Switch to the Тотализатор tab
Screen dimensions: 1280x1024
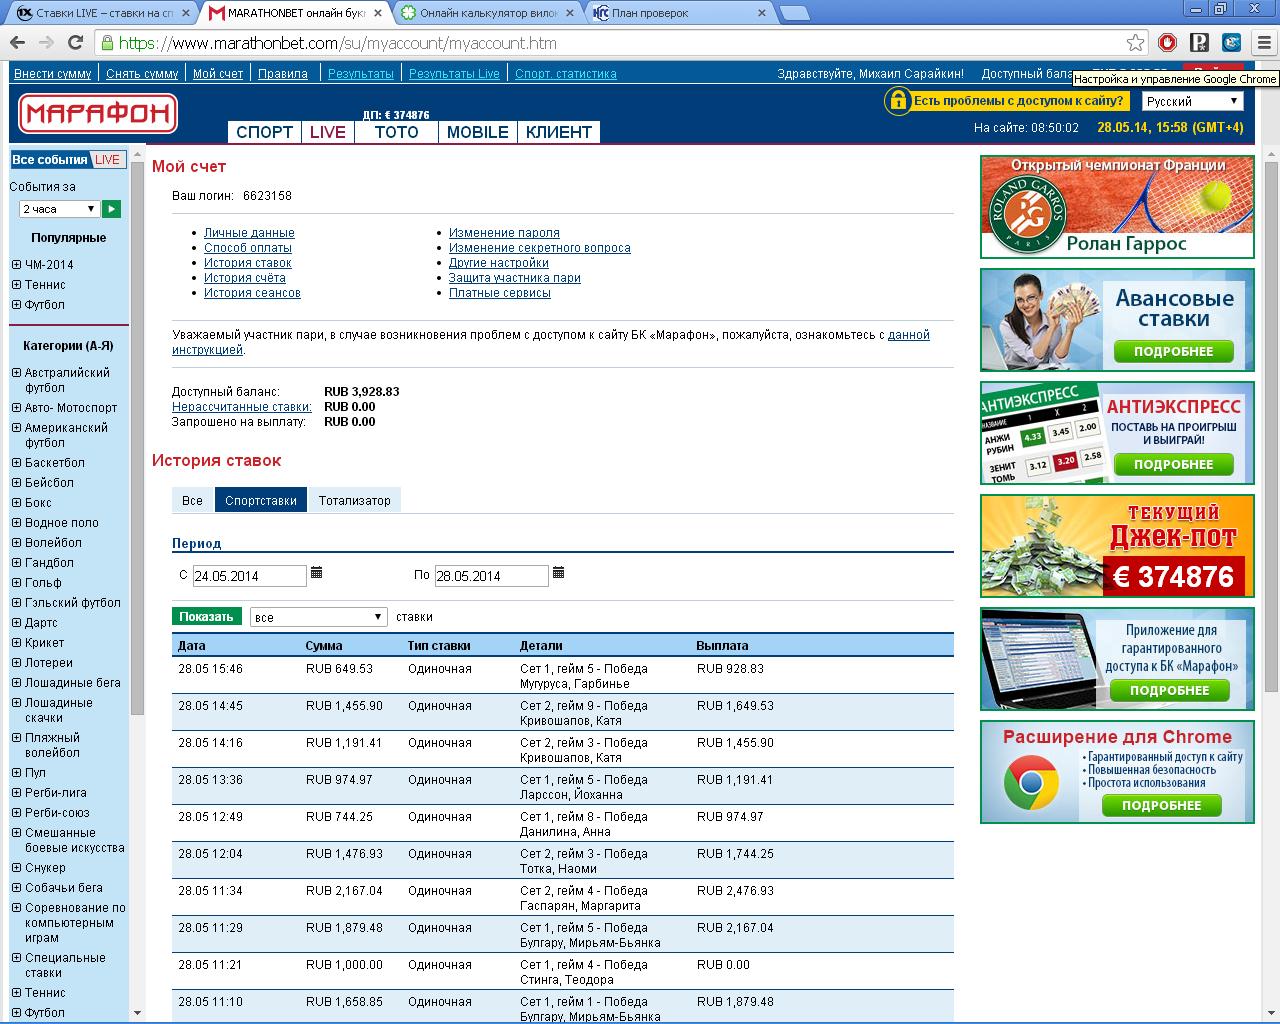(x=355, y=500)
